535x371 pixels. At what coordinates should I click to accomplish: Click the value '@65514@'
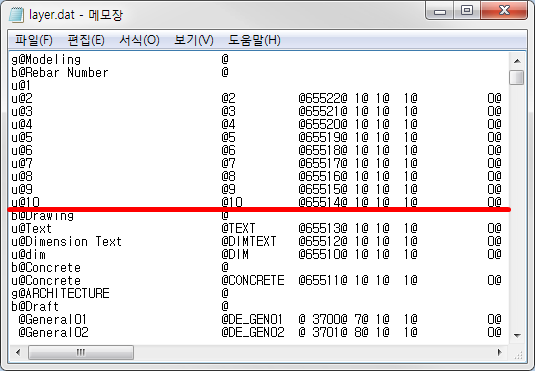[x=323, y=202]
